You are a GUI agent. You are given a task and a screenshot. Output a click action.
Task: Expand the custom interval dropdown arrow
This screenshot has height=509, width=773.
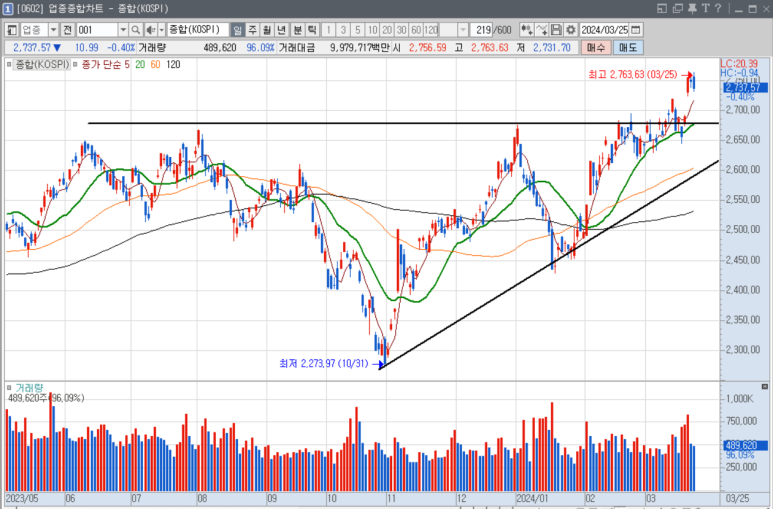point(462,30)
